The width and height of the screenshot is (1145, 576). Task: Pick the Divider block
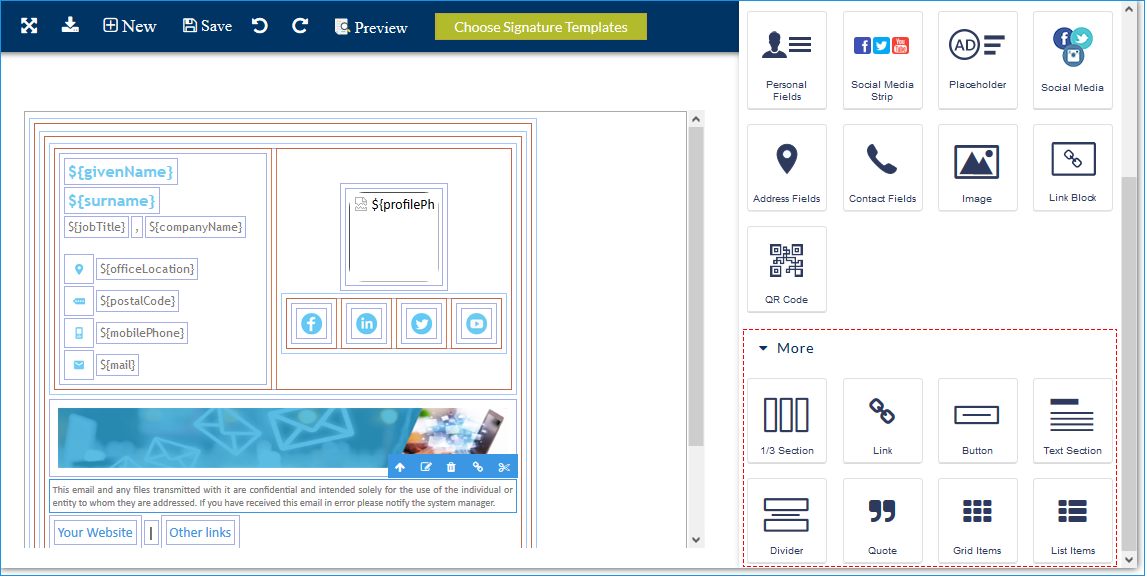[787, 521]
